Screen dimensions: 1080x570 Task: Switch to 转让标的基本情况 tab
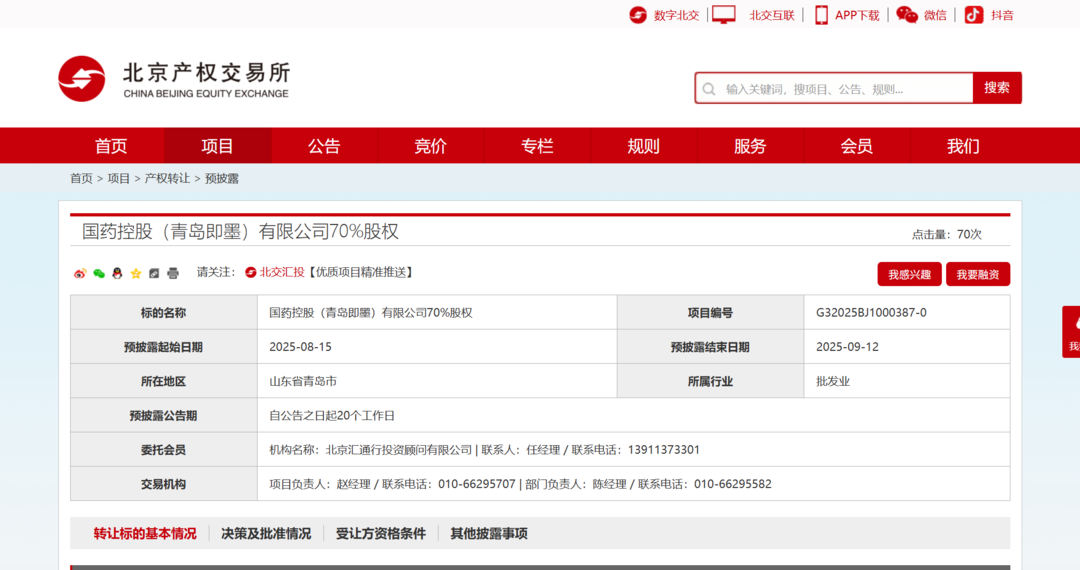pyautogui.click(x=145, y=534)
